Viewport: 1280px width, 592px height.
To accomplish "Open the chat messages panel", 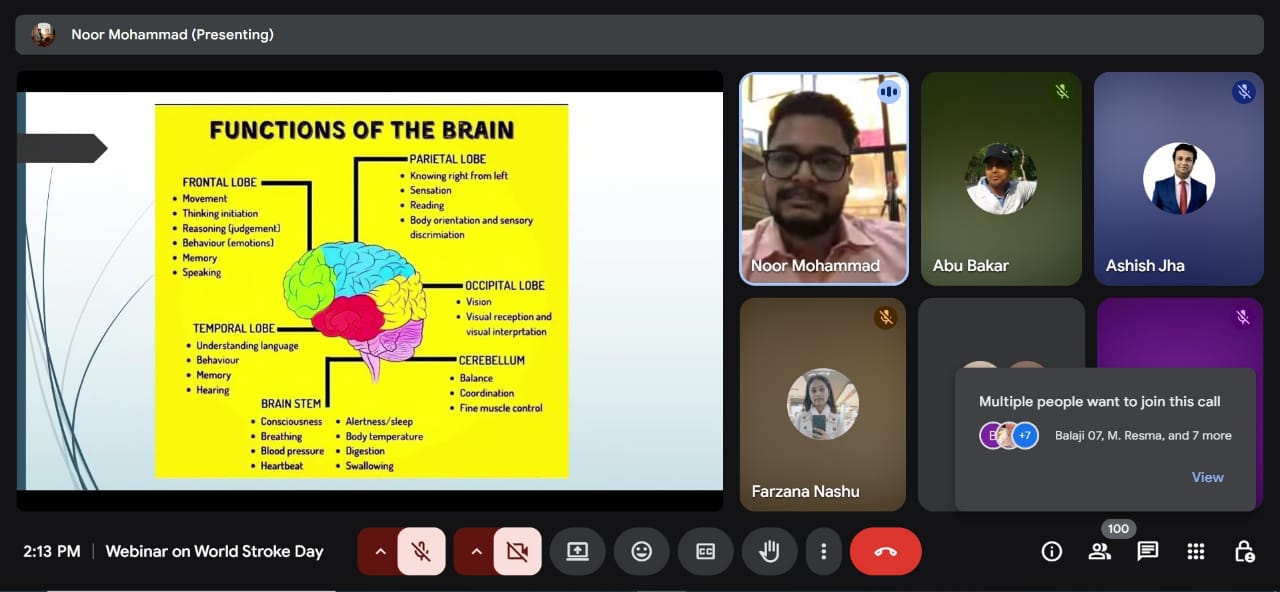I will click(x=1147, y=551).
